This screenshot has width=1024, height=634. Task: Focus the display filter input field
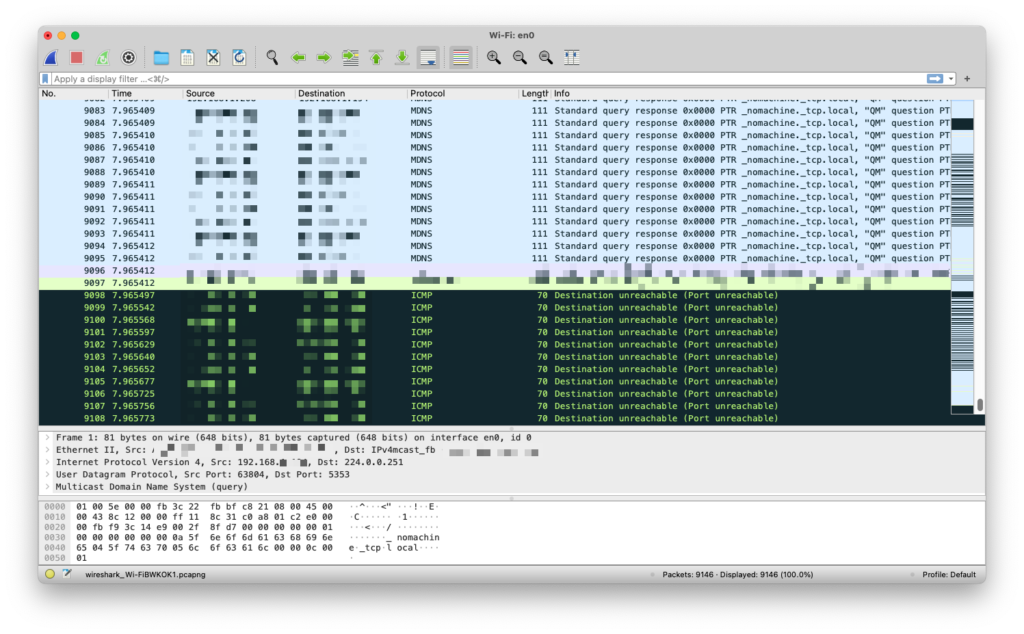487,79
